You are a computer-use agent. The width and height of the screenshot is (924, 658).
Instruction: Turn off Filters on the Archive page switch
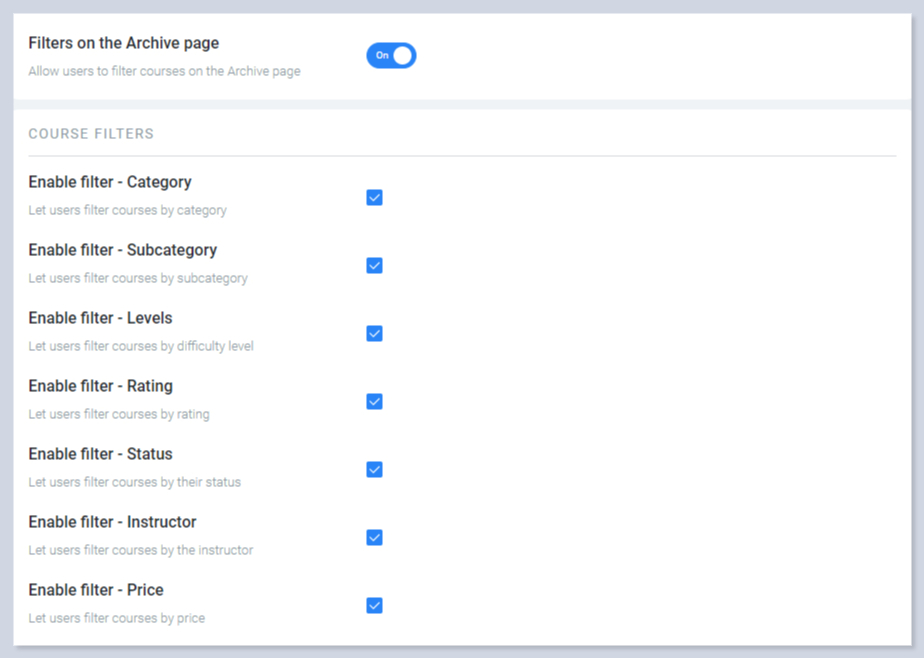click(391, 56)
